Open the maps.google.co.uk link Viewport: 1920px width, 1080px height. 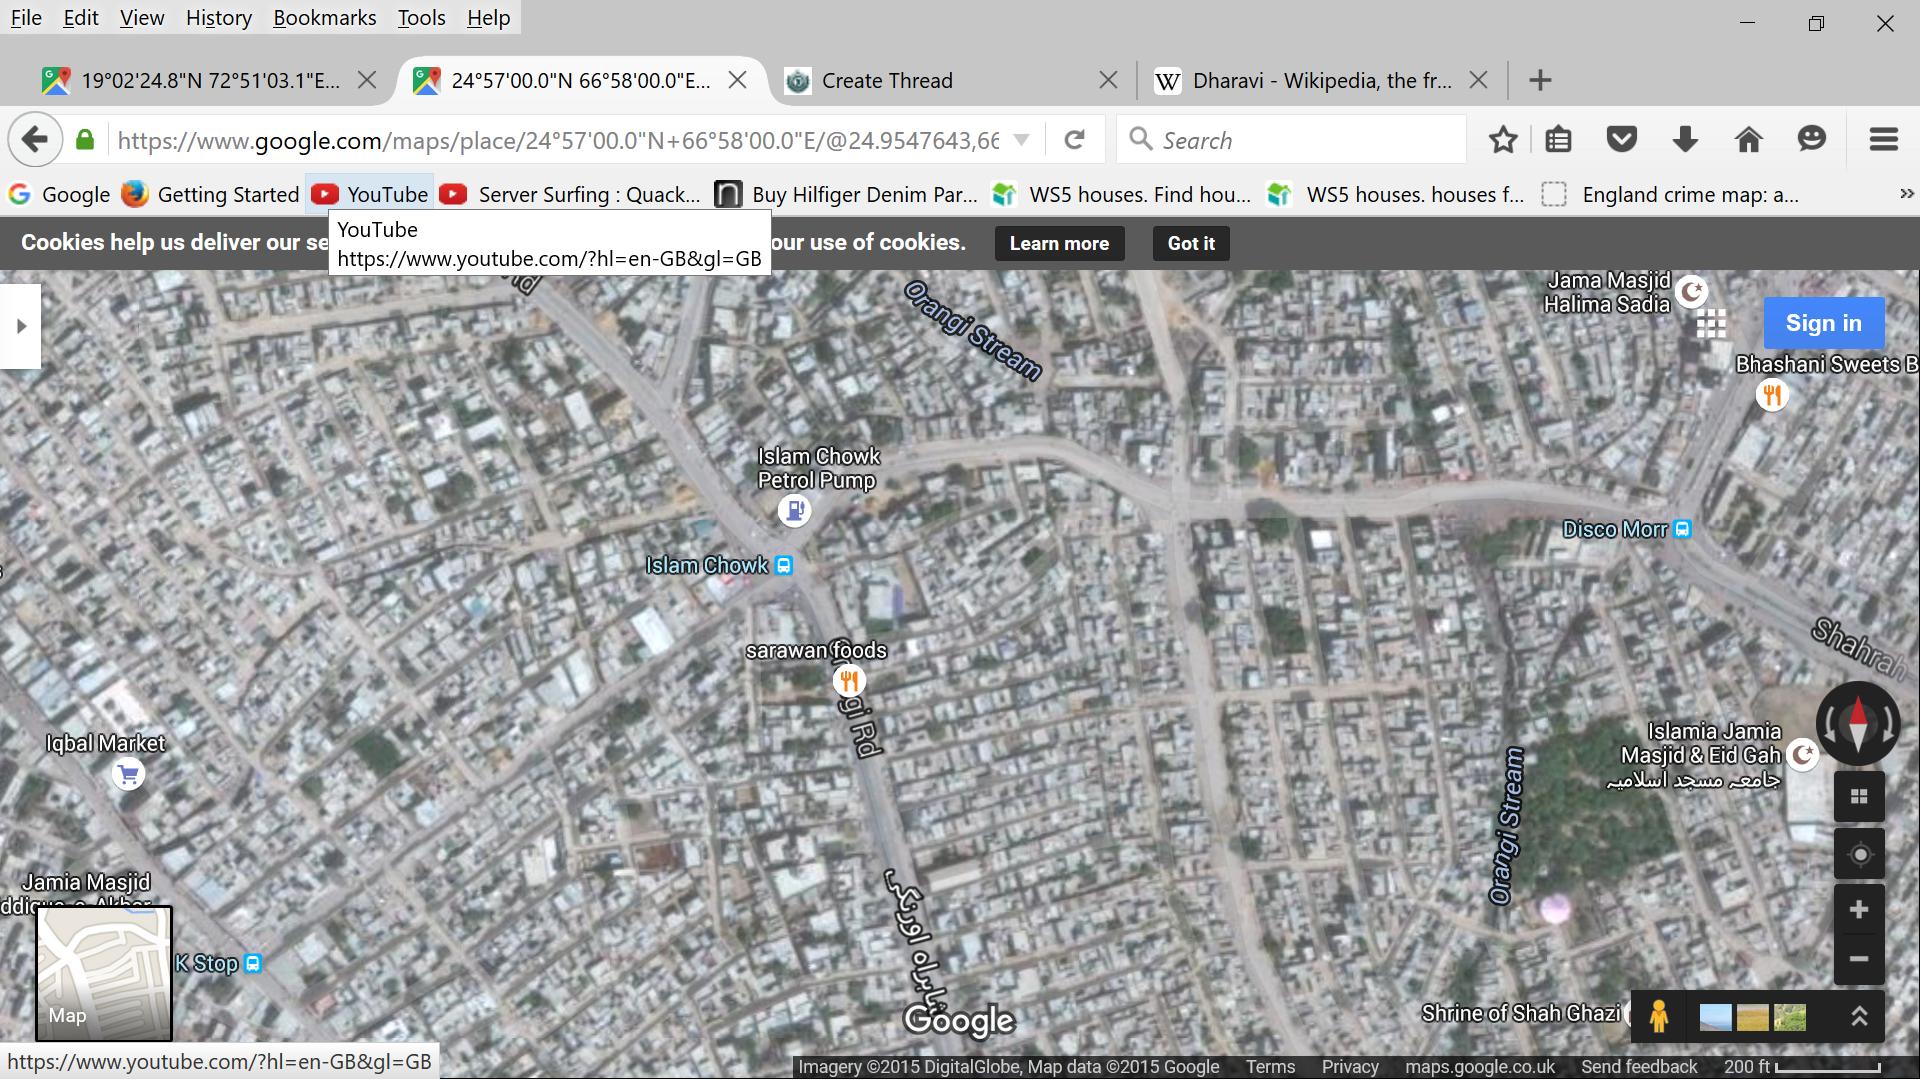(x=1480, y=1067)
